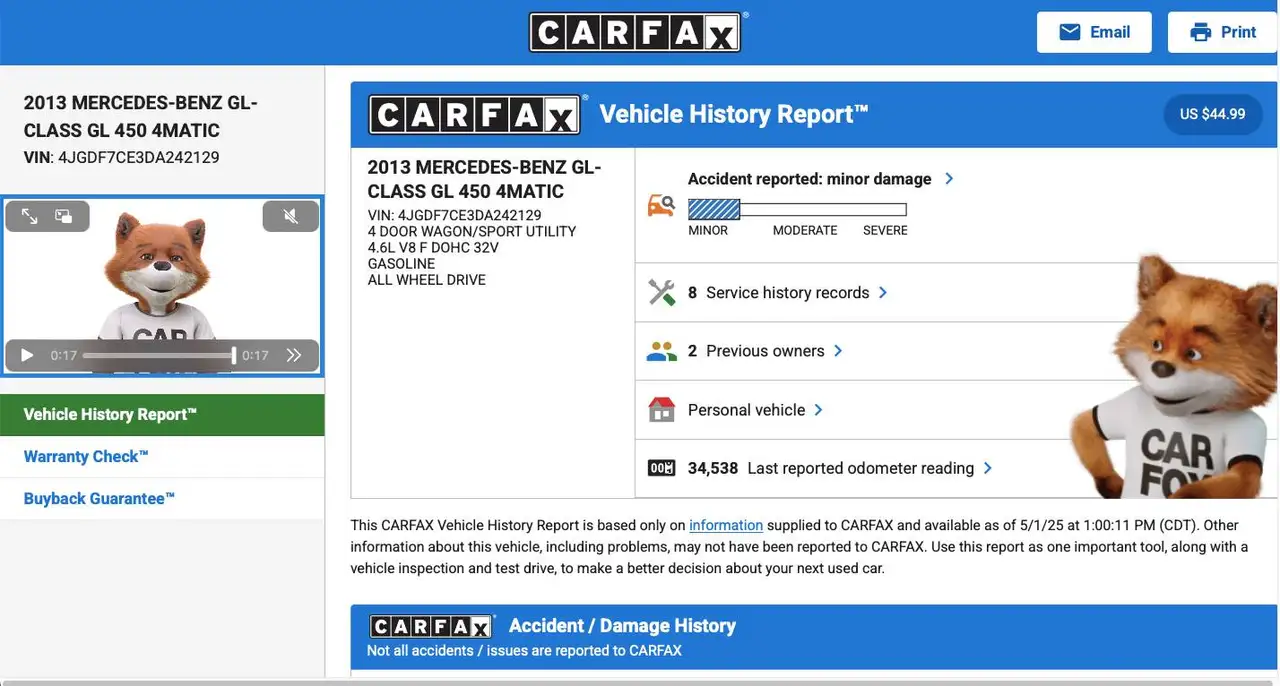The image size is (1280, 686).
Task: Click the car accident magnifier icon
Action: pos(661,205)
